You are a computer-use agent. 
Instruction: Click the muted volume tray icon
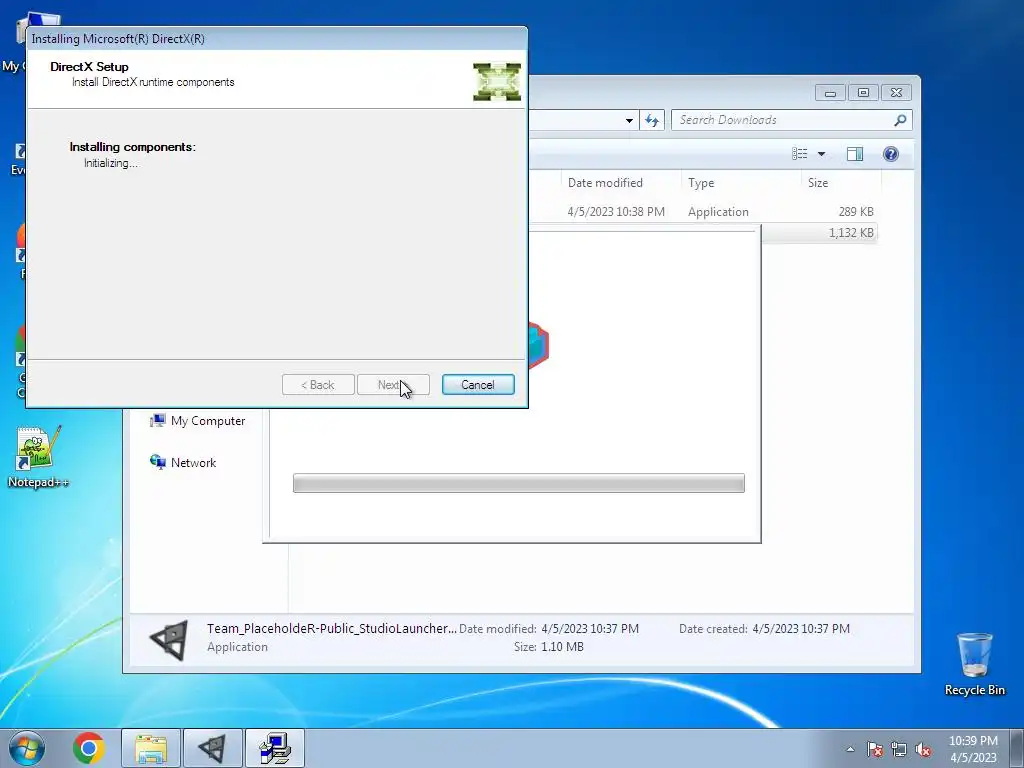(923, 749)
